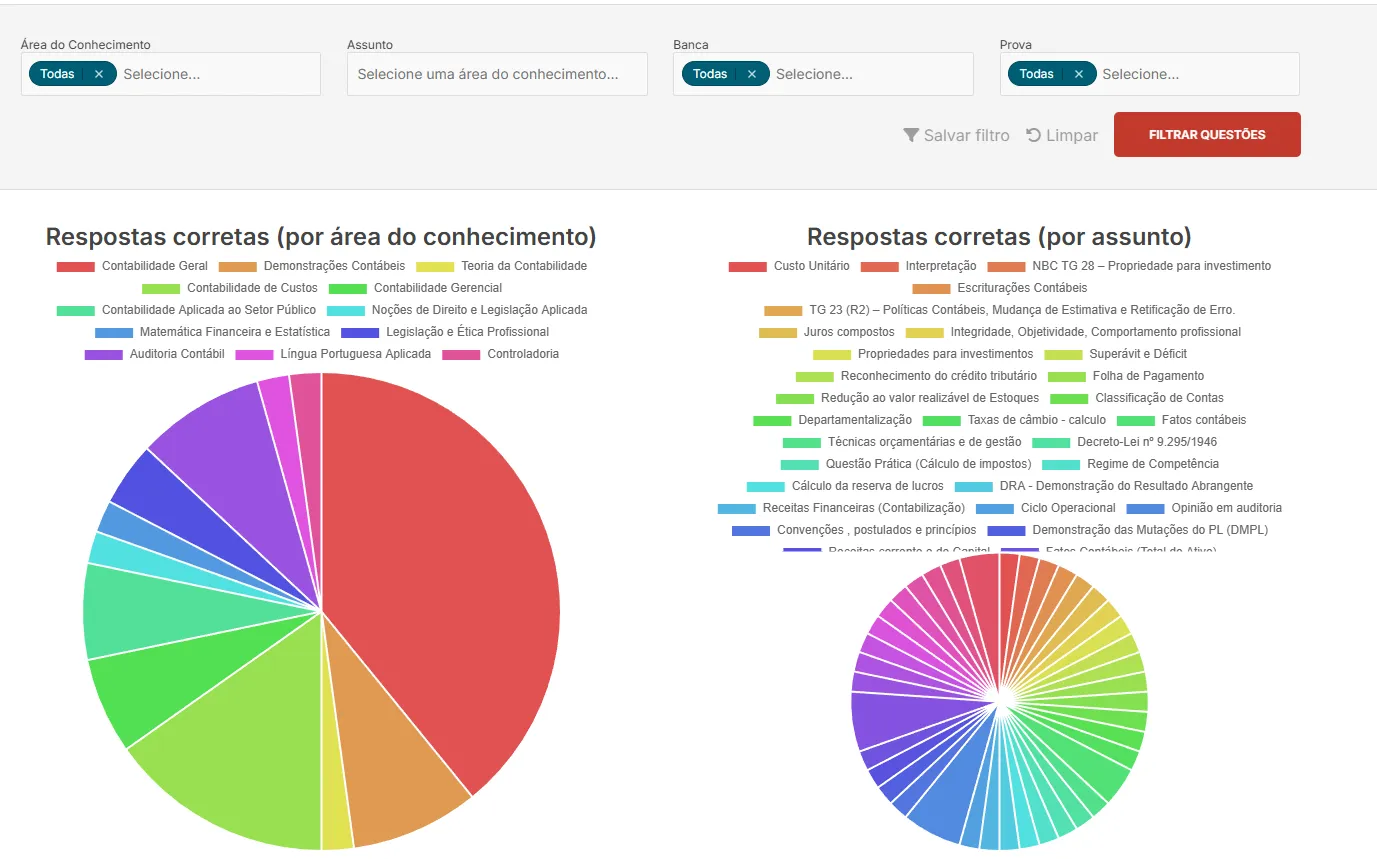Screen dimensions: 1377x859
Task: Remove the Todas tag in Banca filter
Action: coord(751,74)
